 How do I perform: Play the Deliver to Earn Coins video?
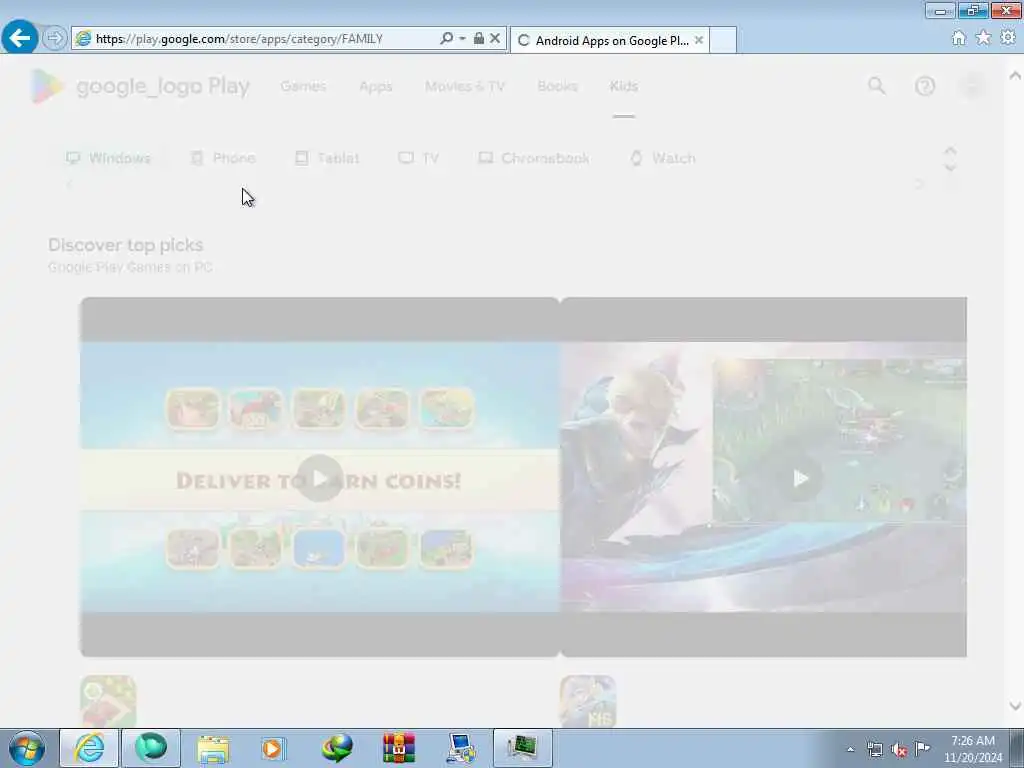[x=319, y=478]
